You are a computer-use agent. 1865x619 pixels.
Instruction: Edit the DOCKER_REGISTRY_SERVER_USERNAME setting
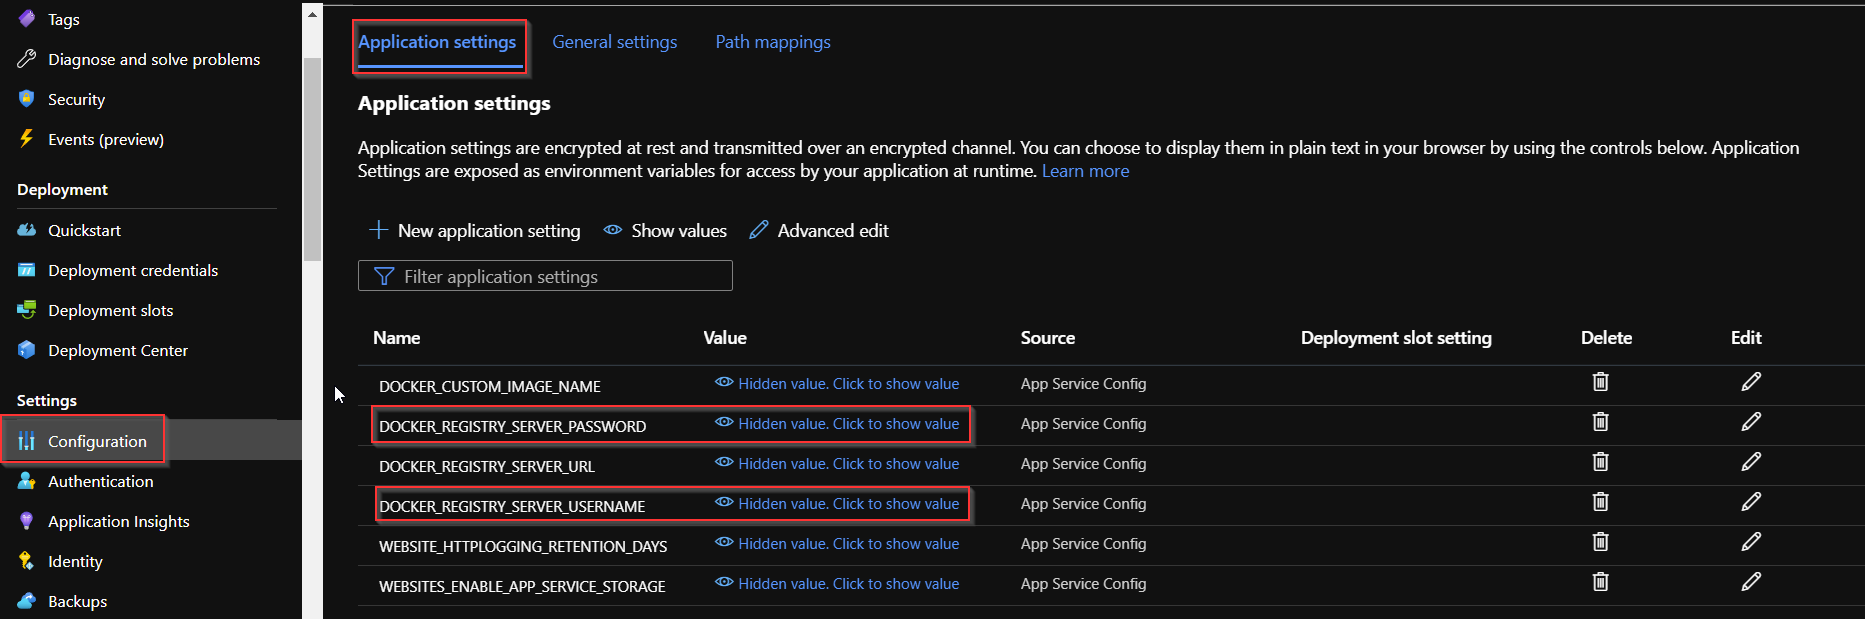coord(1750,502)
